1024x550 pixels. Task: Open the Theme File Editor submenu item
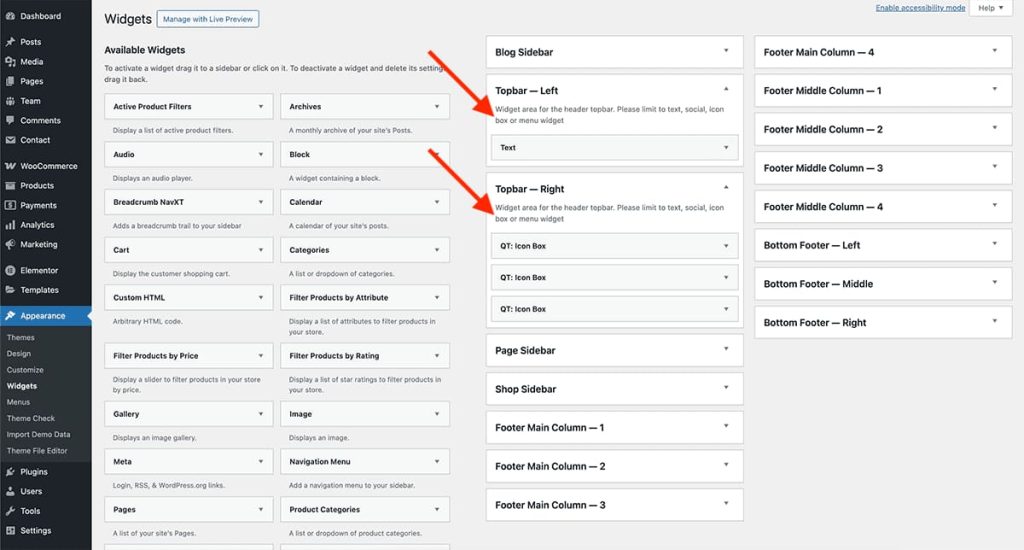point(37,451)
